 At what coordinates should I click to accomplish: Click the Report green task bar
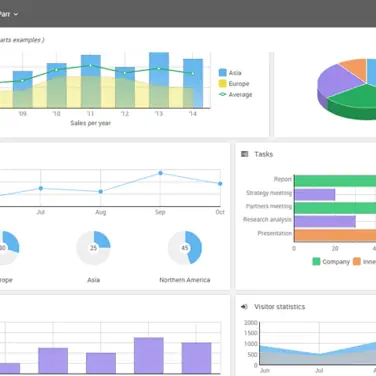[335, 181]
